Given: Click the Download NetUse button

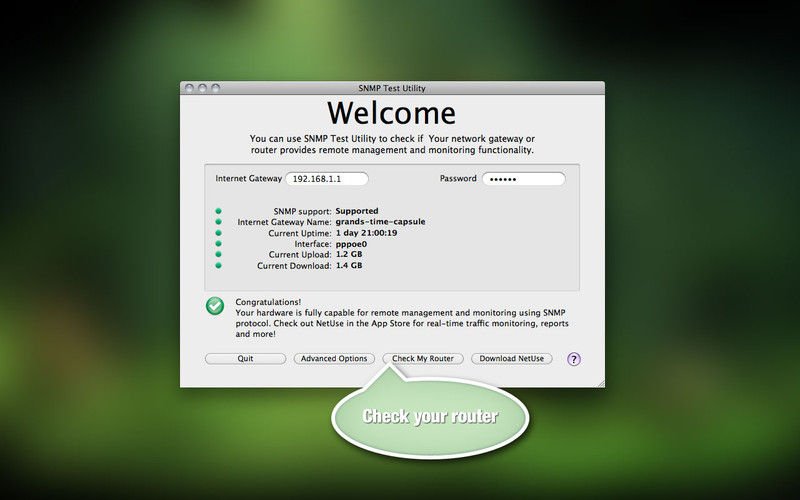Looking at the screenshot, I should pyautogui.click(x=512, y=359).
